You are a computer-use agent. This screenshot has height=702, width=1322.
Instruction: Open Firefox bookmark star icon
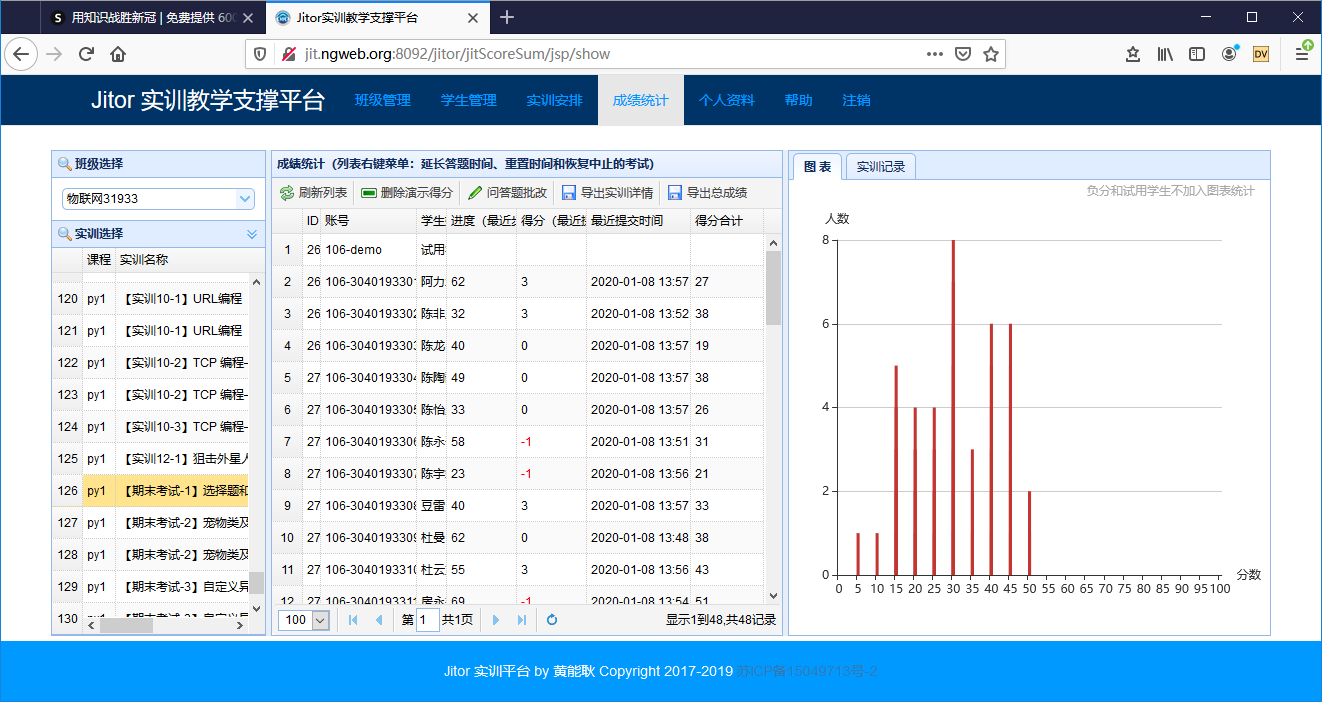[x=990, y=54]
